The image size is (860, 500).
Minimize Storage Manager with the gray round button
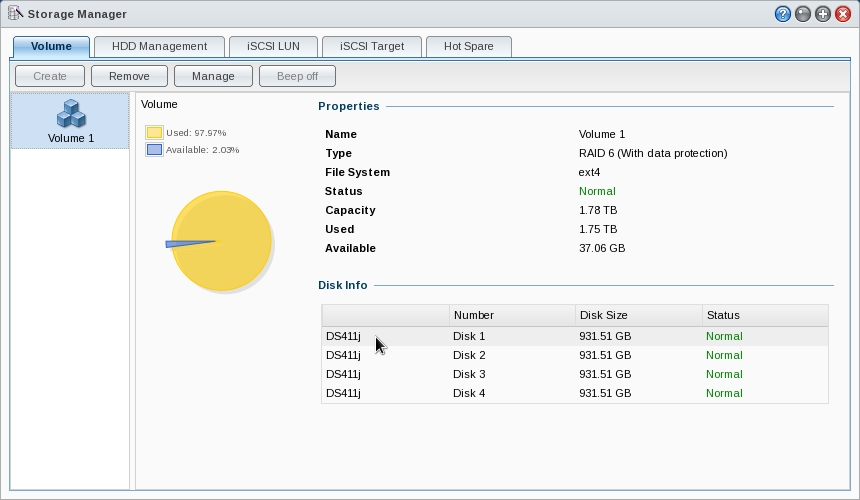pos(803,14)
